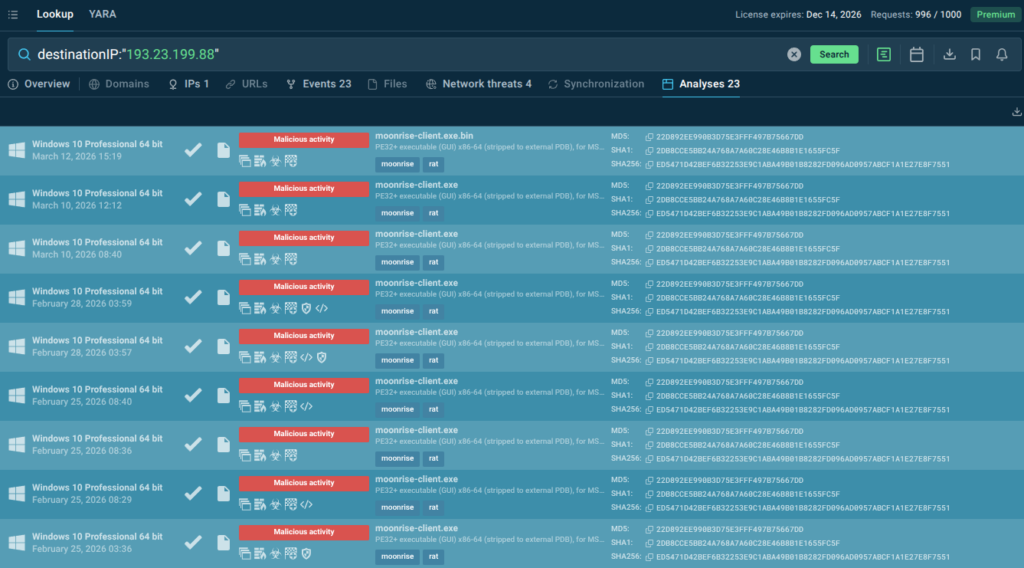Copy the MD5 hash of March 12 analysis
1024x568 pixels.
(x=649, y=137)
